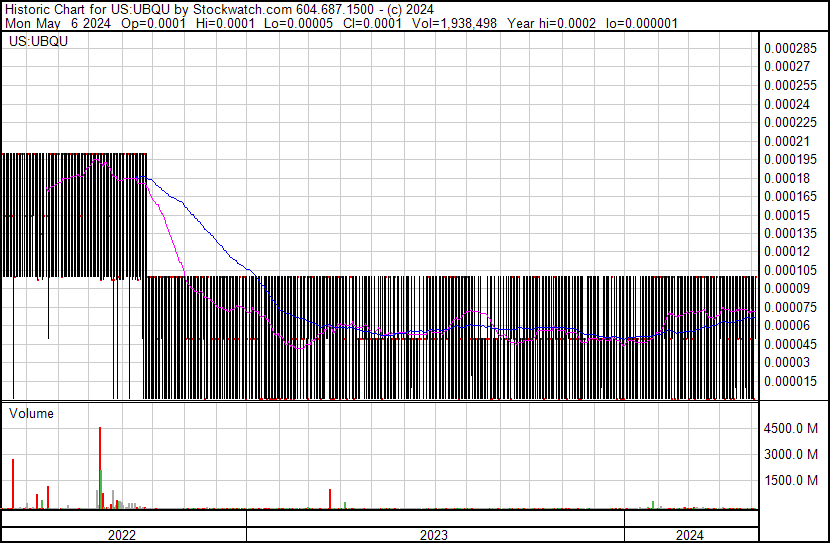
Task: Click the 0.00021 price axis label
Action: (787, 141)
